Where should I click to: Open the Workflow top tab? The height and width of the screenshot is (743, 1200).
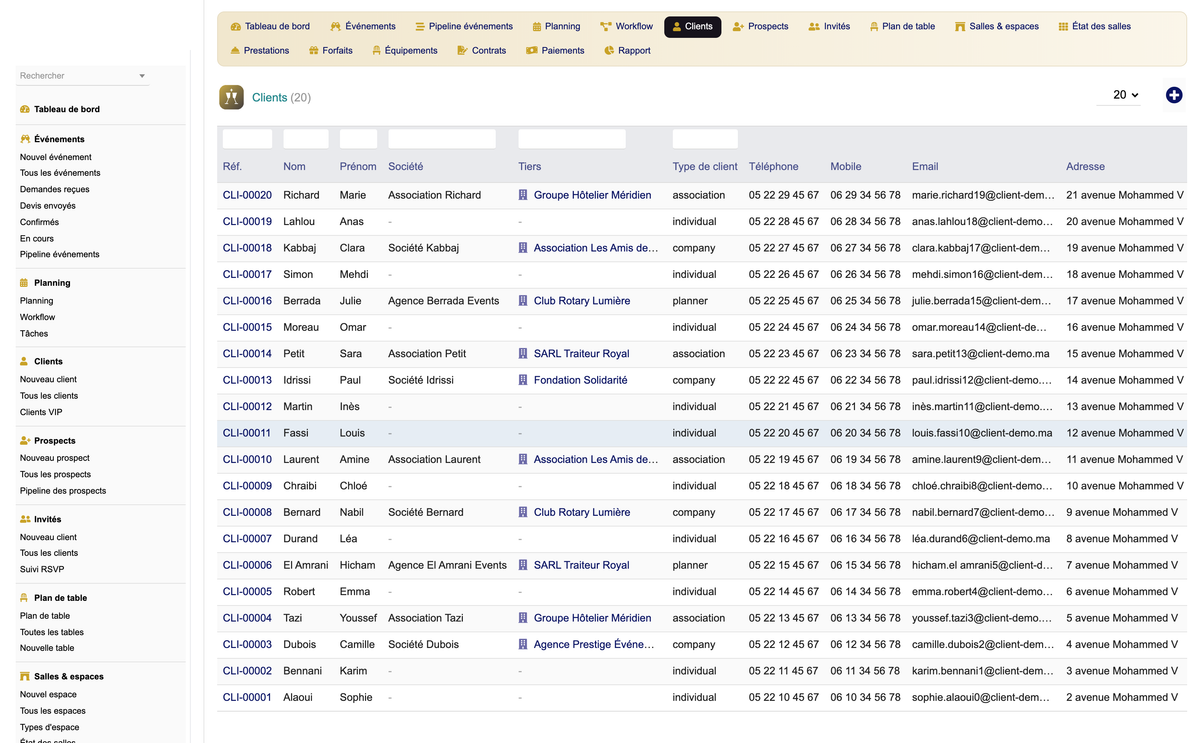pyautogui.click(x=627, y=26)
